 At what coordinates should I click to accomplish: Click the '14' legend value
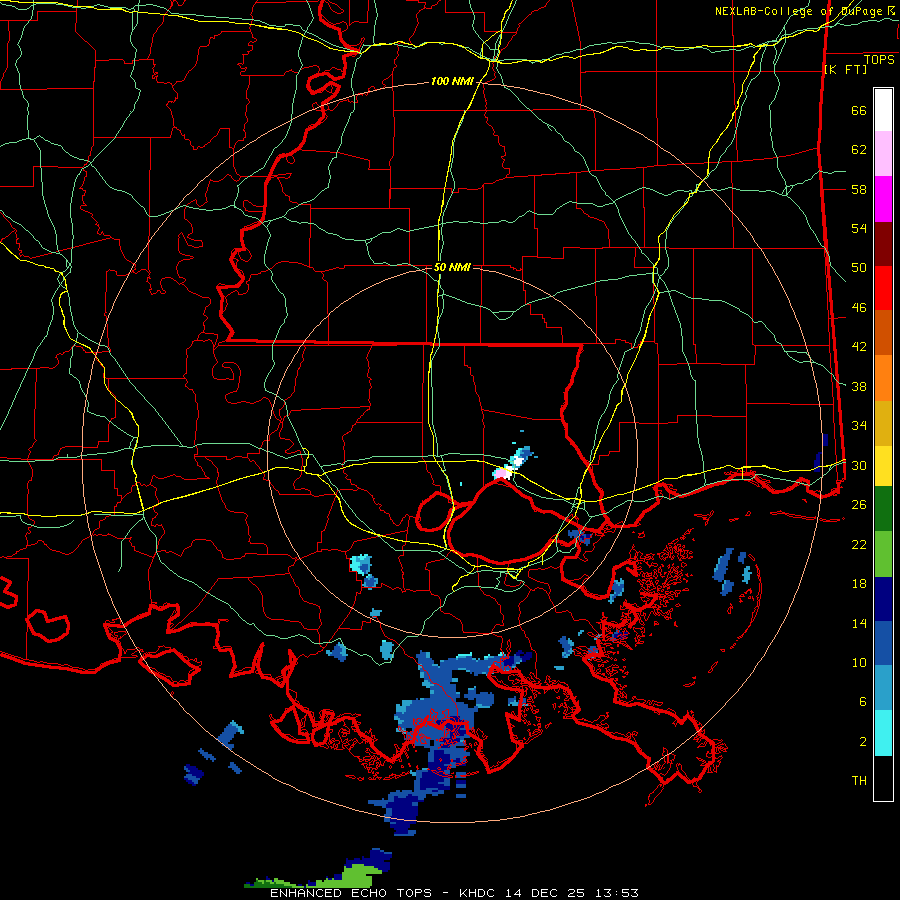(x=859, y=623)
